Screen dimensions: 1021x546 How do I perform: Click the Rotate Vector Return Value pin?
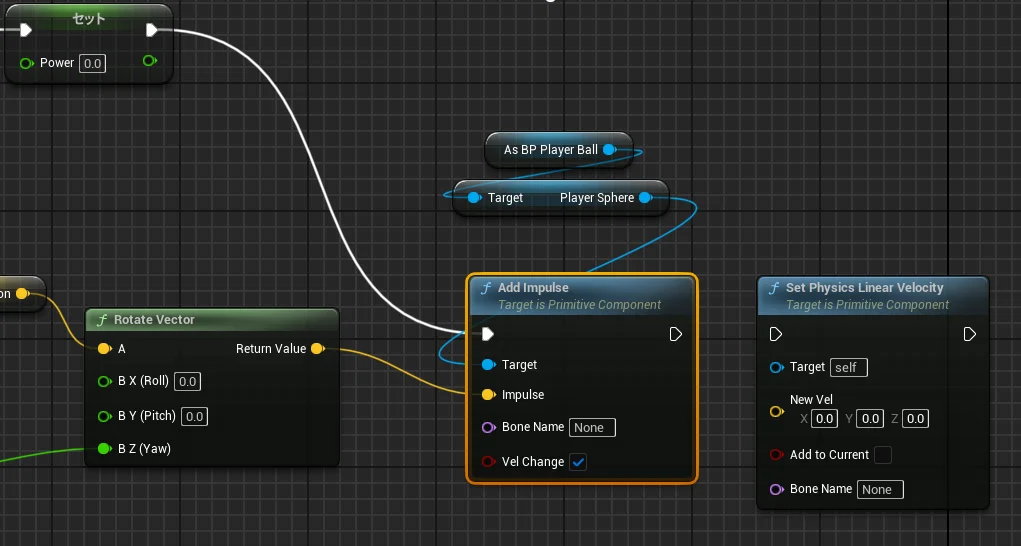(317, 349)
